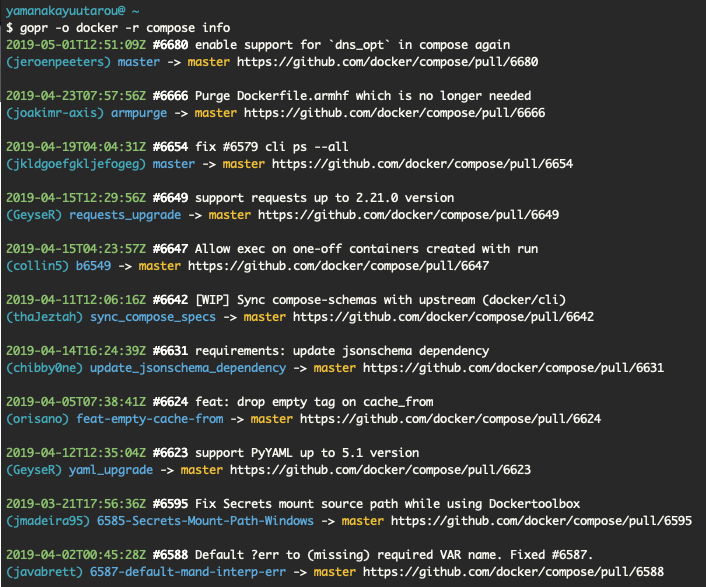Click PR number #6595
The image size is (706, 587).
point(170,504)
